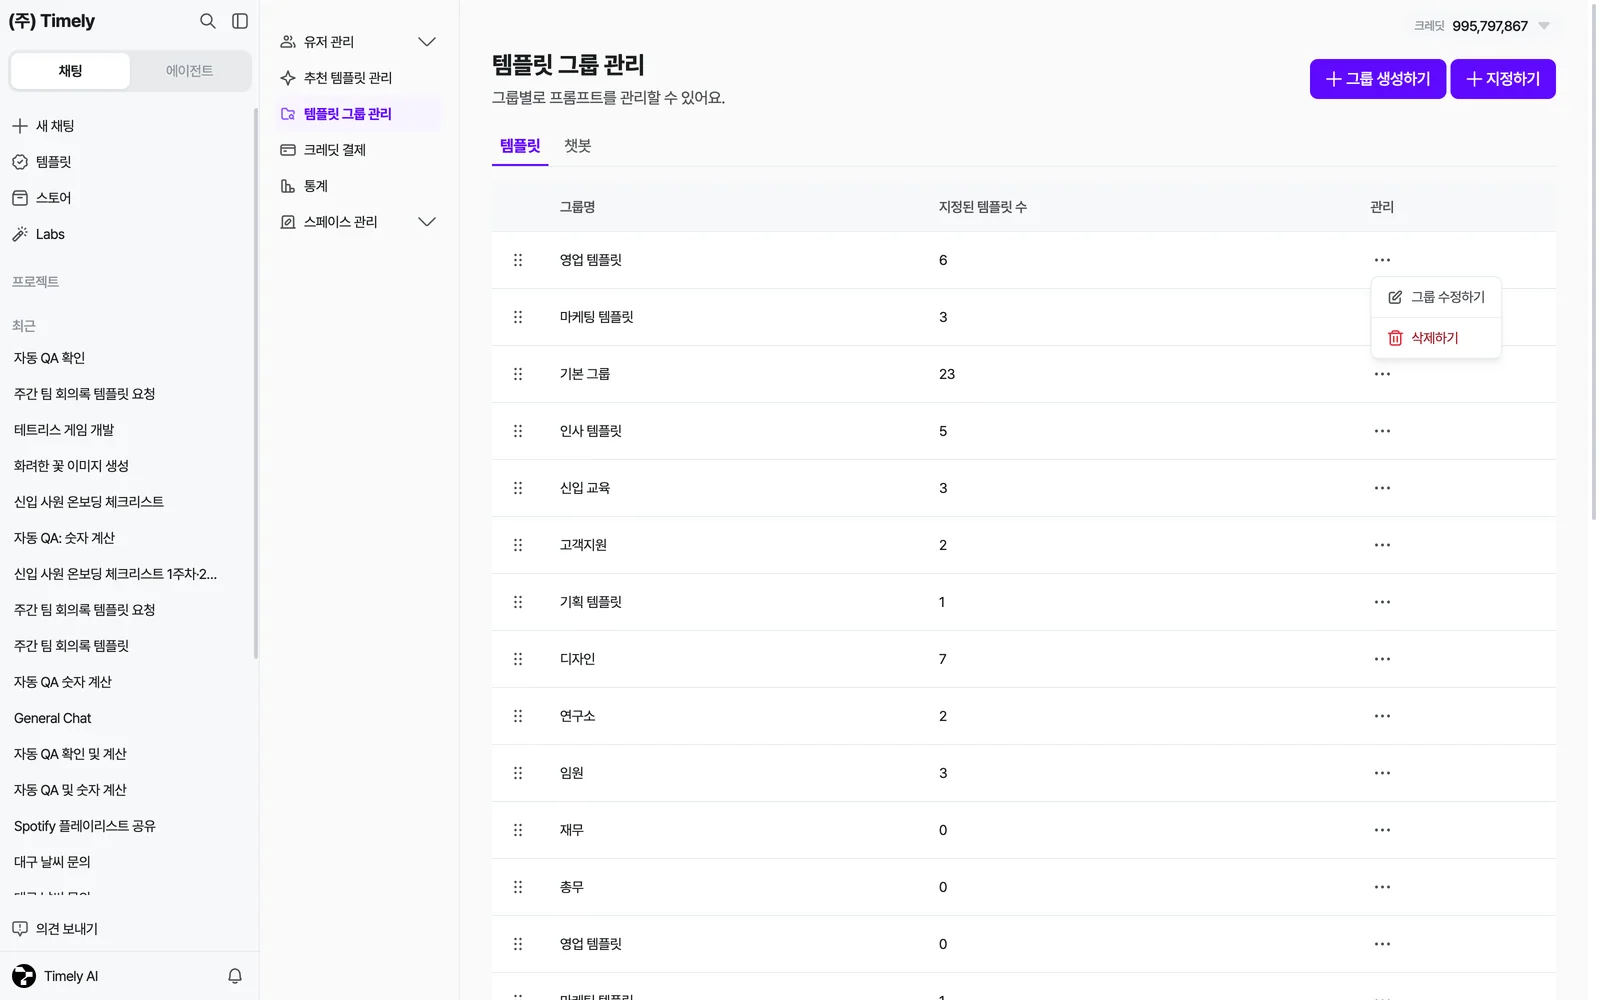Open recent chat 테트리스 게임 개발
The height and width of the screenshot is (1000, 1600).
64,430
